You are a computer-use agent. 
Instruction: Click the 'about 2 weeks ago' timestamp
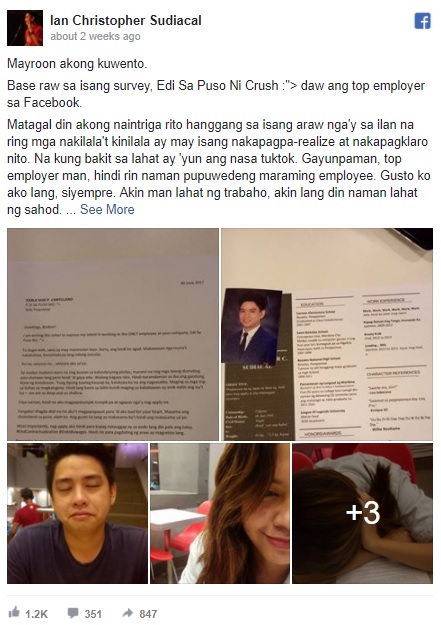pyautogui.click(x=95, y=36)
